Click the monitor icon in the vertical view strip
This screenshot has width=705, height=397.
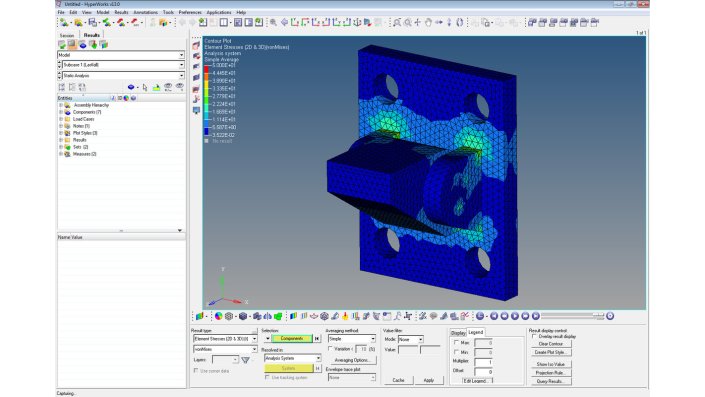(196, 110)
